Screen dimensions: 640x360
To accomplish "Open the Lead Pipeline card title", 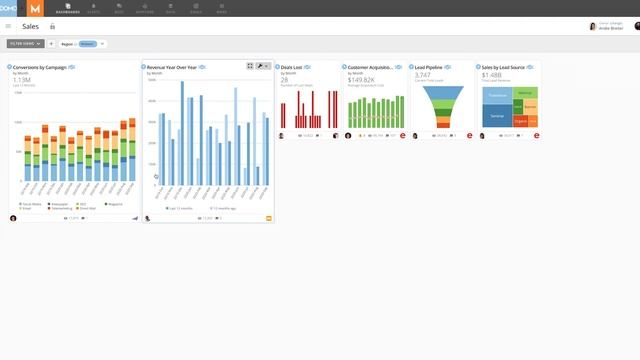I will pyautogui.click(x=429, y=67).
